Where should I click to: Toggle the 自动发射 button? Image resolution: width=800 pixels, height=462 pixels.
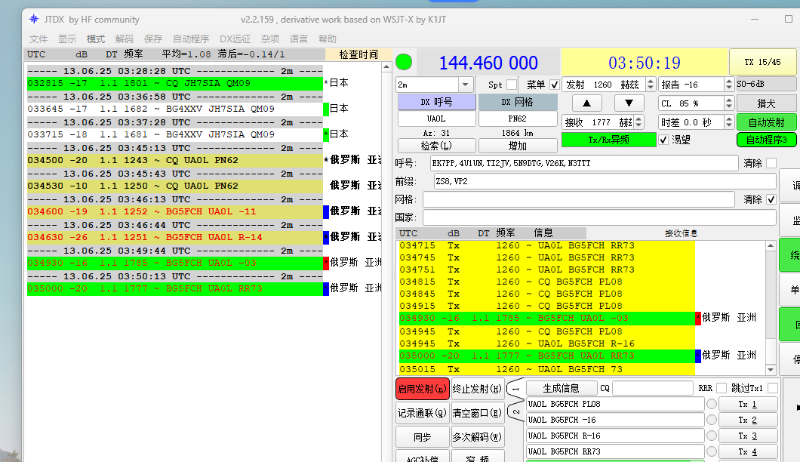[x=766, y=122]
